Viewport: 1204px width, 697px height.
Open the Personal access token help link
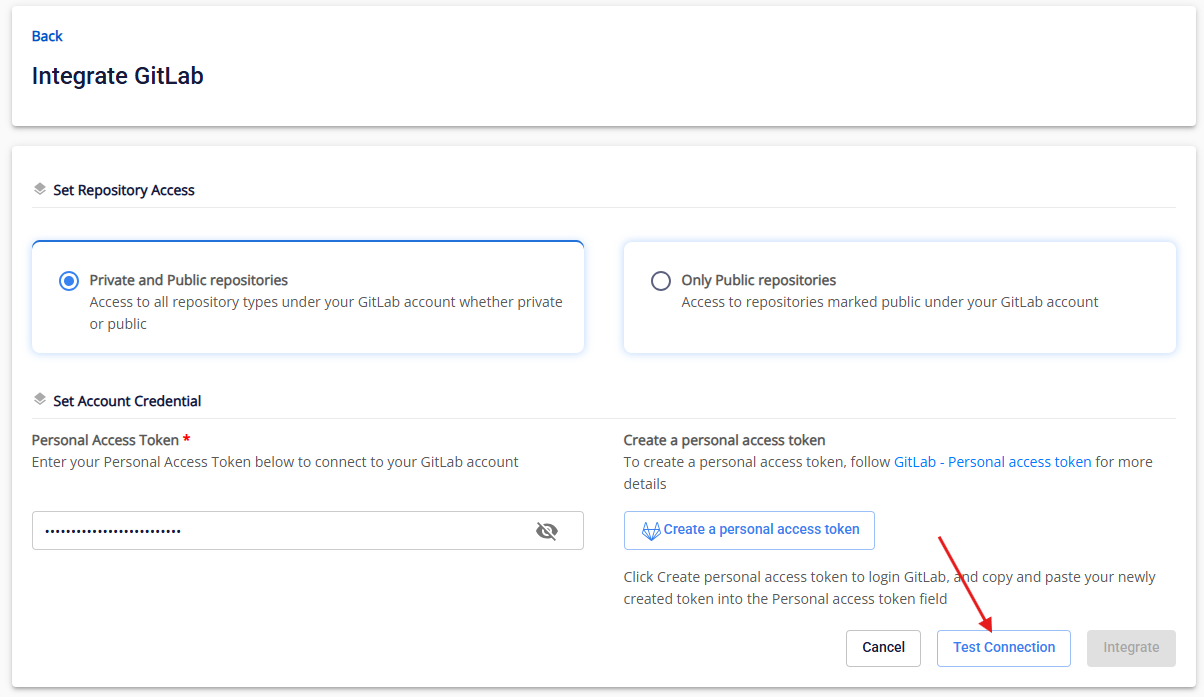click(1019, 462)
